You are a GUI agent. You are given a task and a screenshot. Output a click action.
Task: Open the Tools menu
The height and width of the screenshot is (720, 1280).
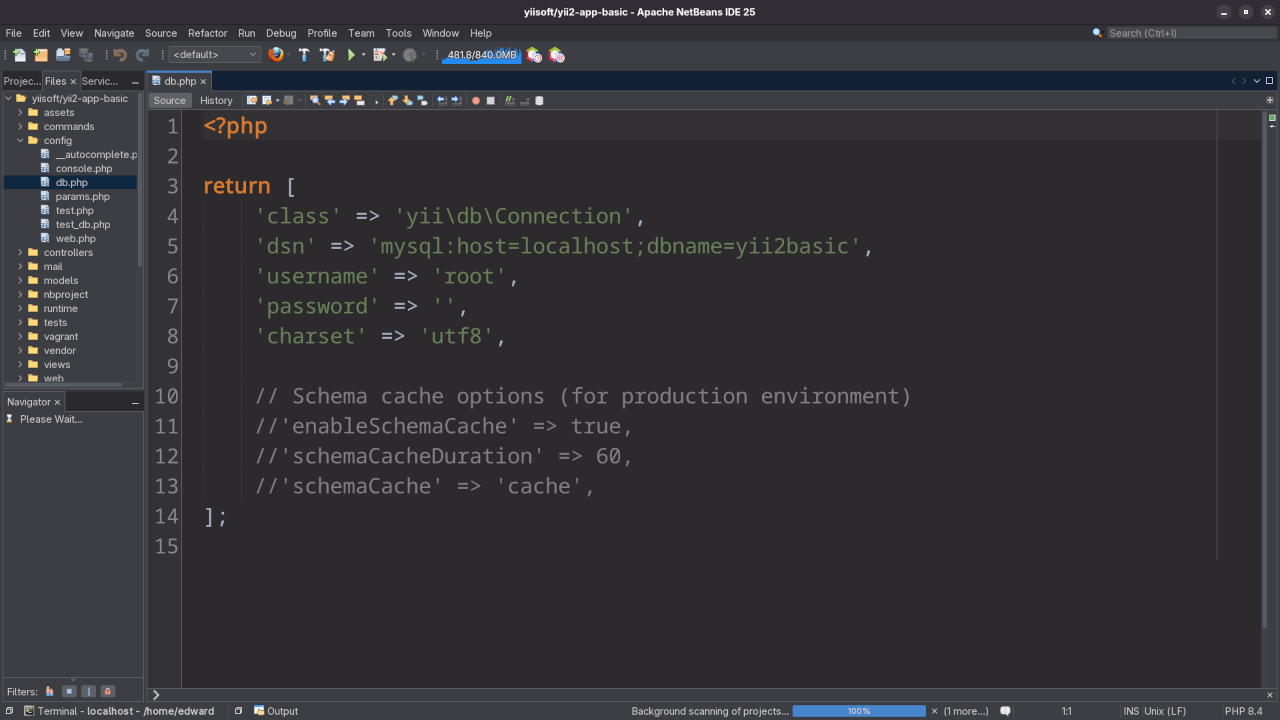(398, 33)
